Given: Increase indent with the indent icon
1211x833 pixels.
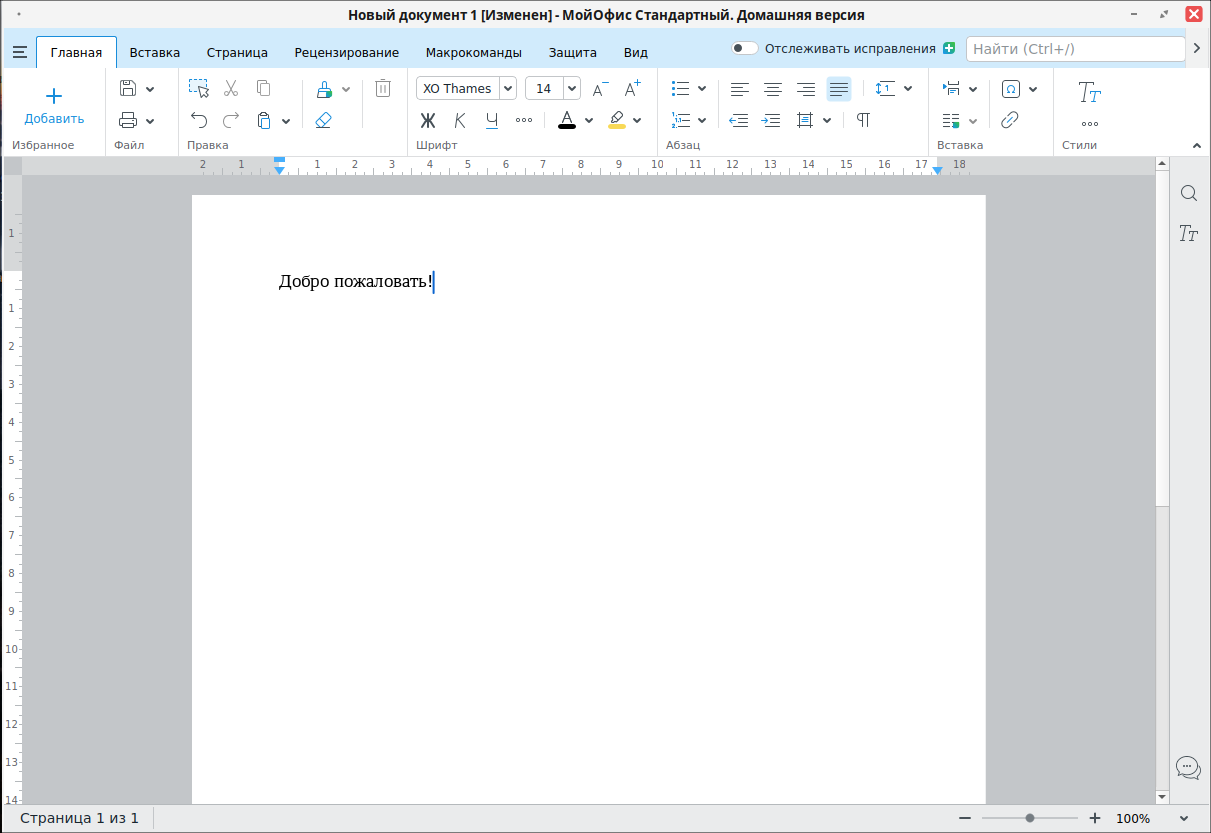Looking at the screenshot, I should [x=771, y=120].
